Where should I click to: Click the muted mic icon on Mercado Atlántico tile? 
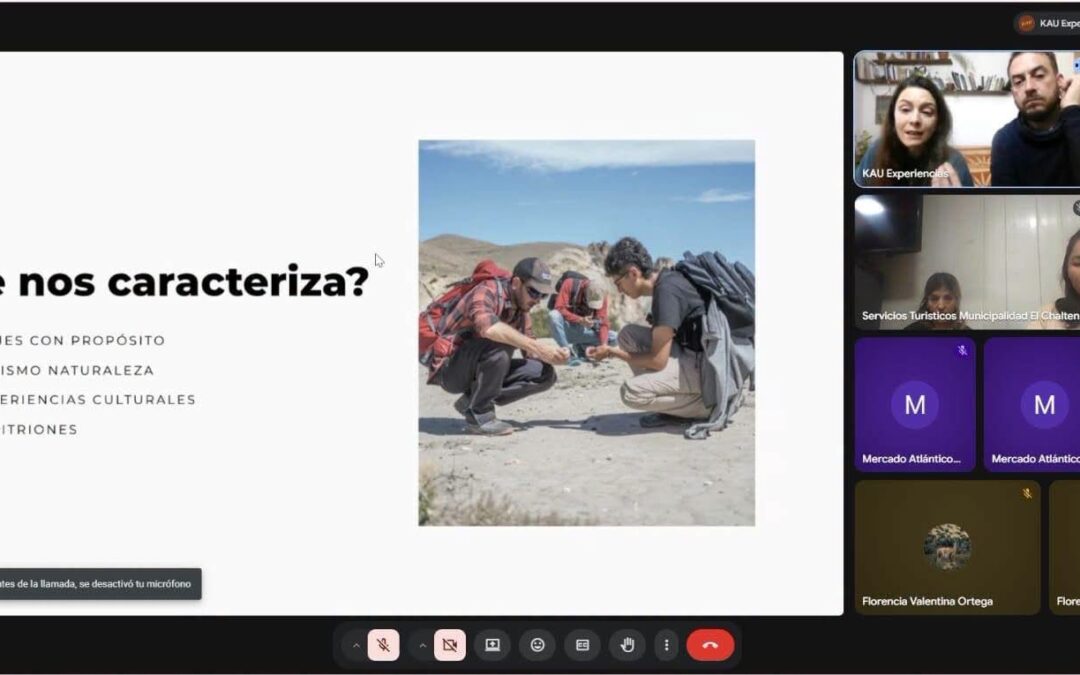pos(962,351)
